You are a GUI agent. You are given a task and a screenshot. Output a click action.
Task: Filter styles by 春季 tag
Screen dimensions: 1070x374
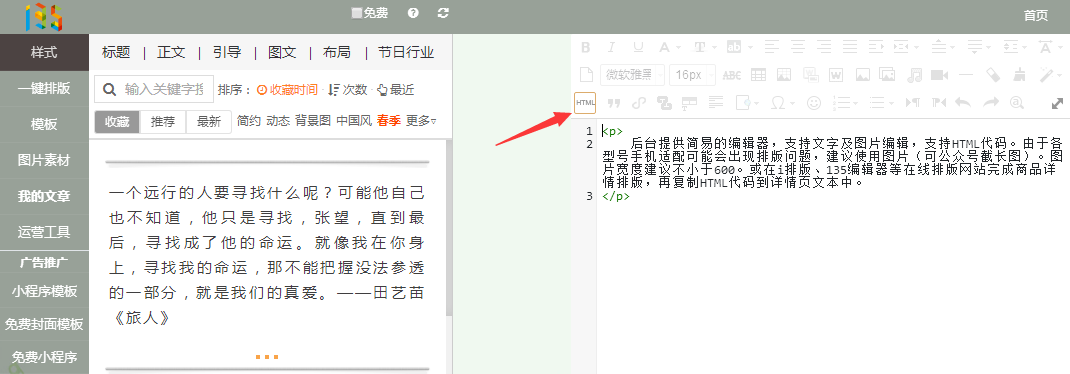389,121
